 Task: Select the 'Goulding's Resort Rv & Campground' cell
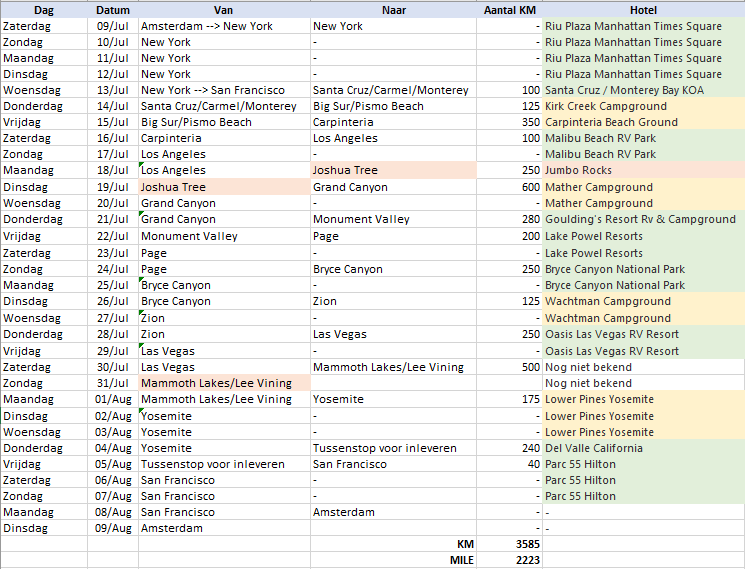tap(643, 219)
